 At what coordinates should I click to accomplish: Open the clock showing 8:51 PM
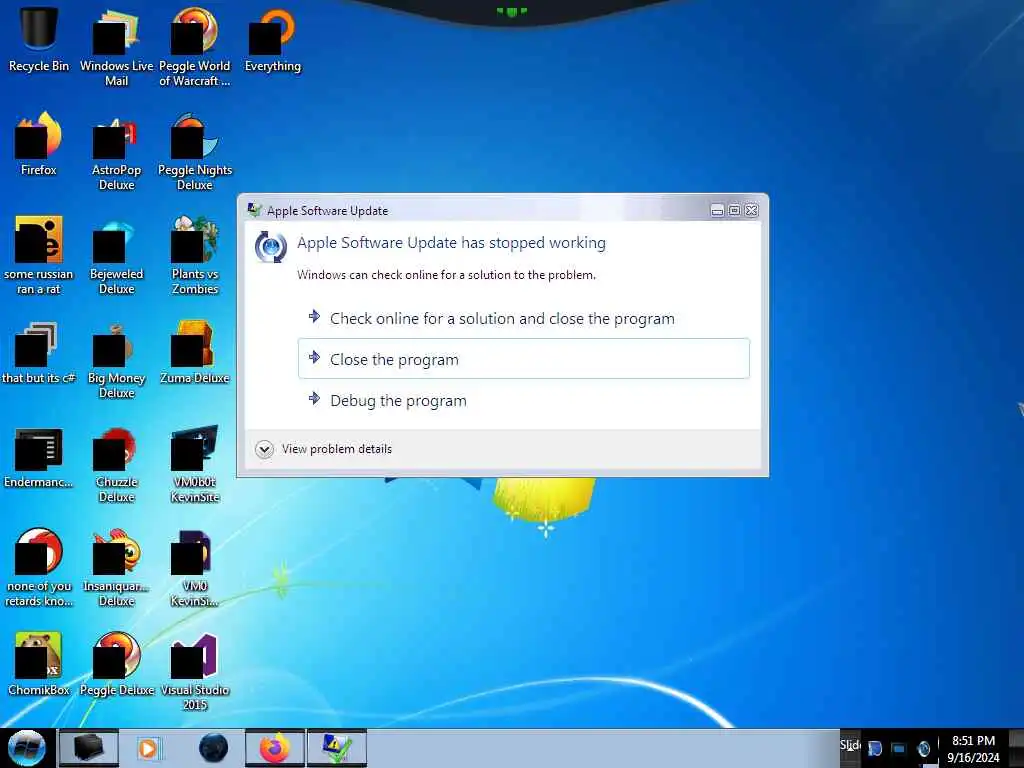[973, 749]
